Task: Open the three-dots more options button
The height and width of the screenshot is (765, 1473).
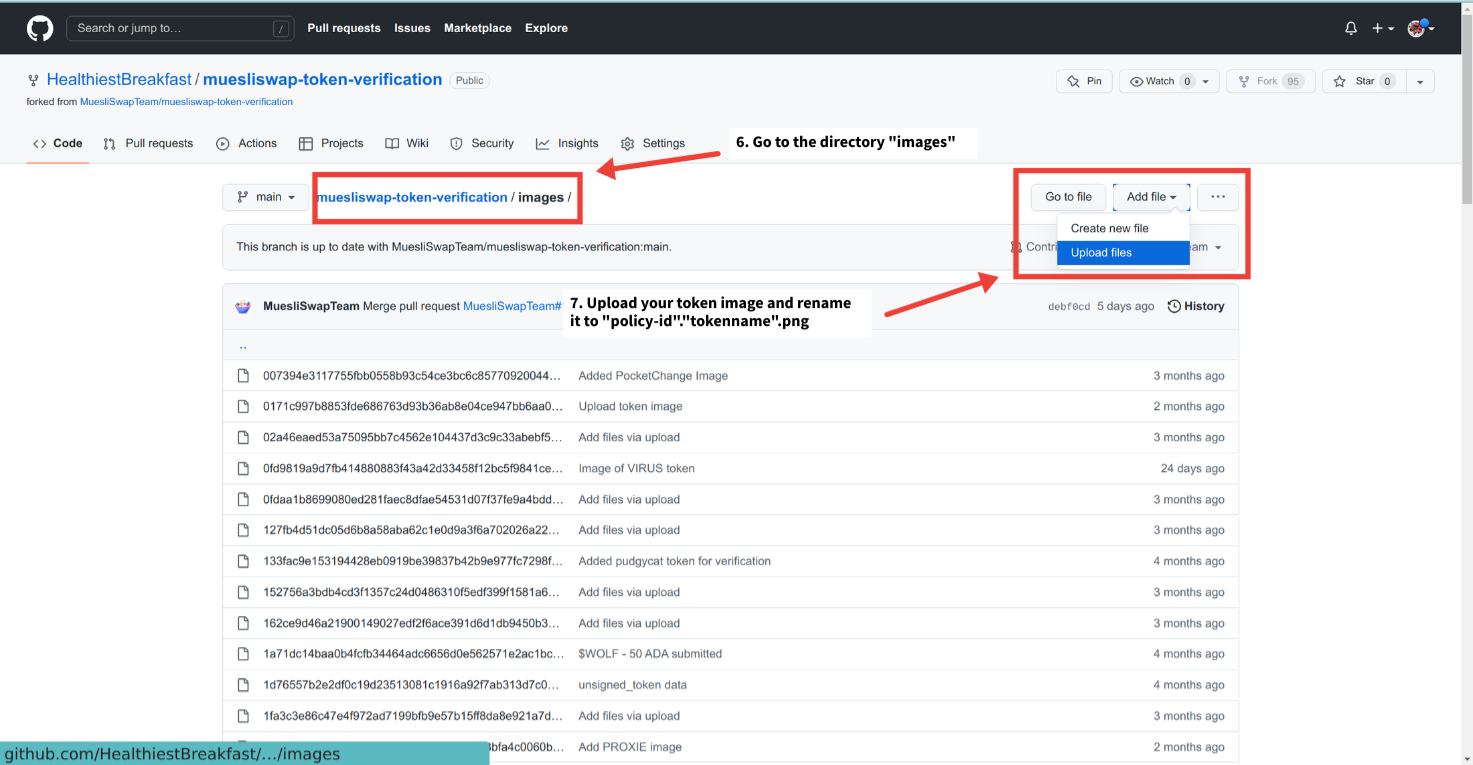Action: (x=1218, y=197)
